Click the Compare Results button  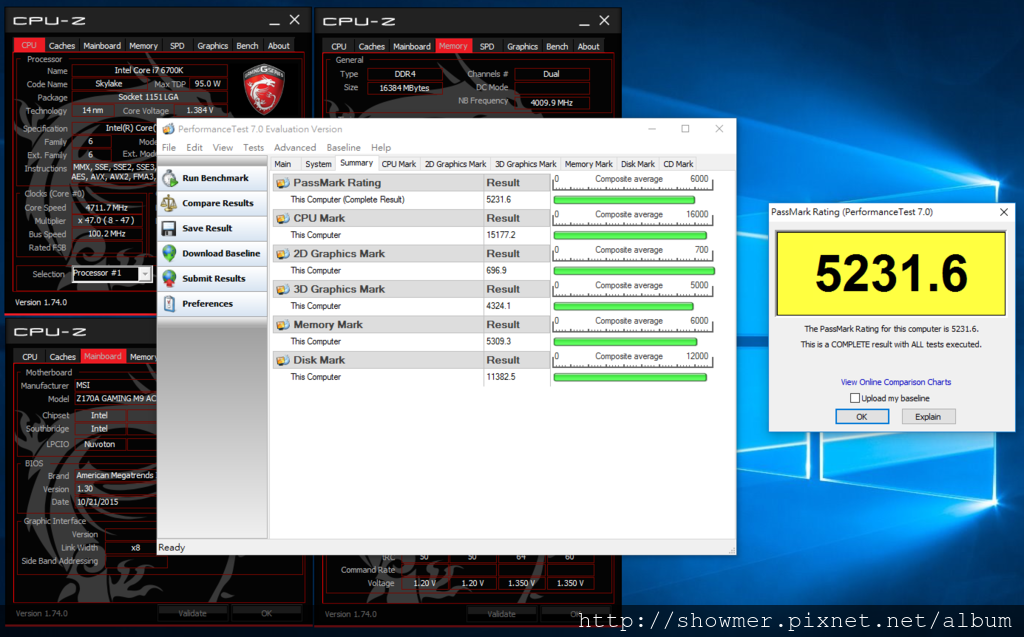click(212, 203)
